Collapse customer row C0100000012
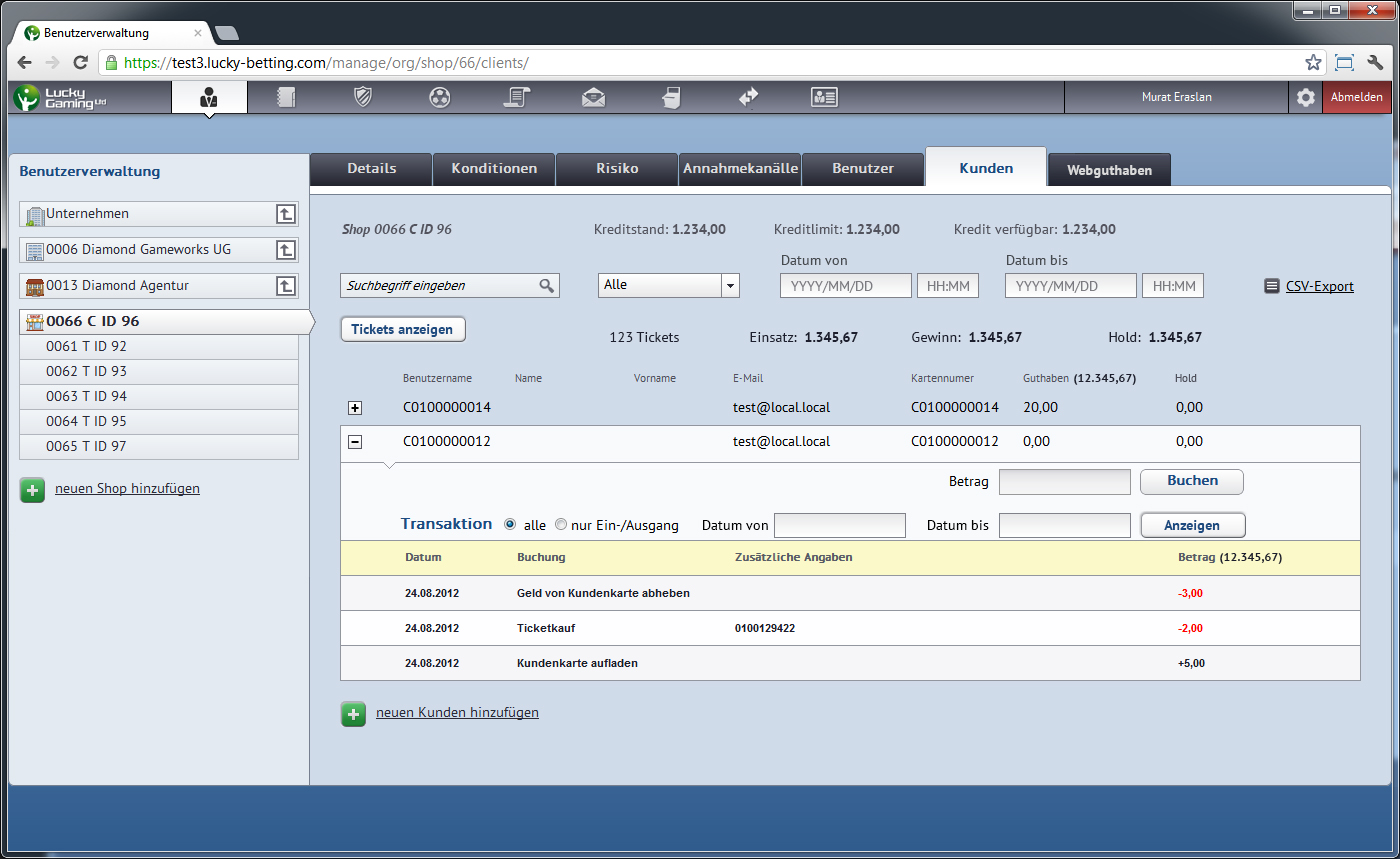1400x859 pixels. tap(354, 441)
